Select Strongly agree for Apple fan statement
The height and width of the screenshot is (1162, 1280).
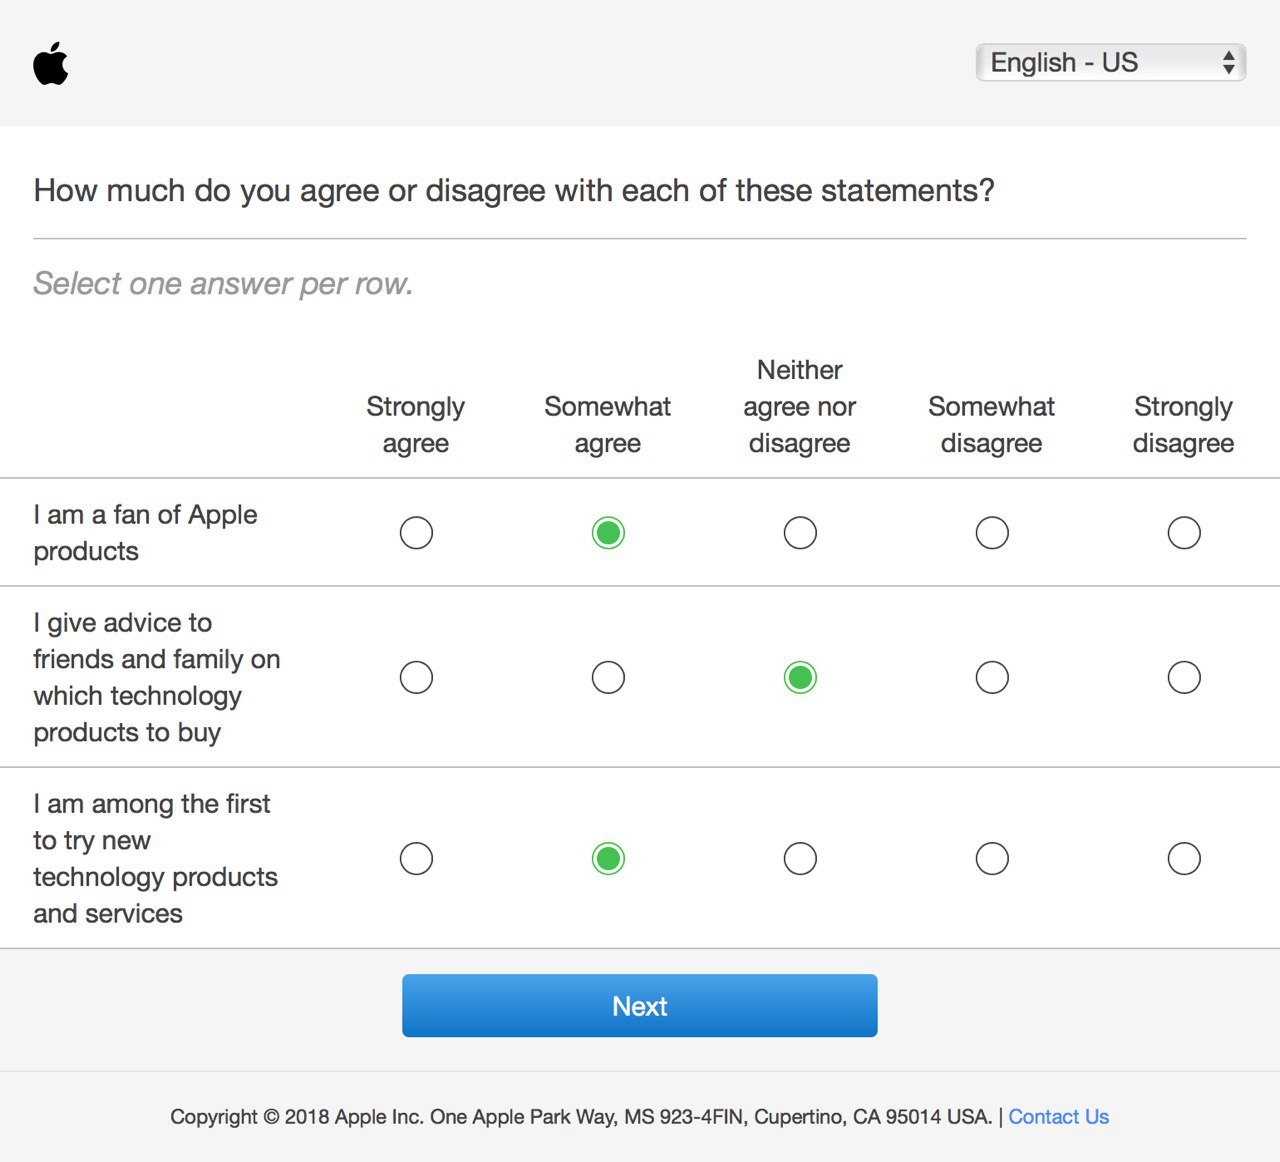416,533
